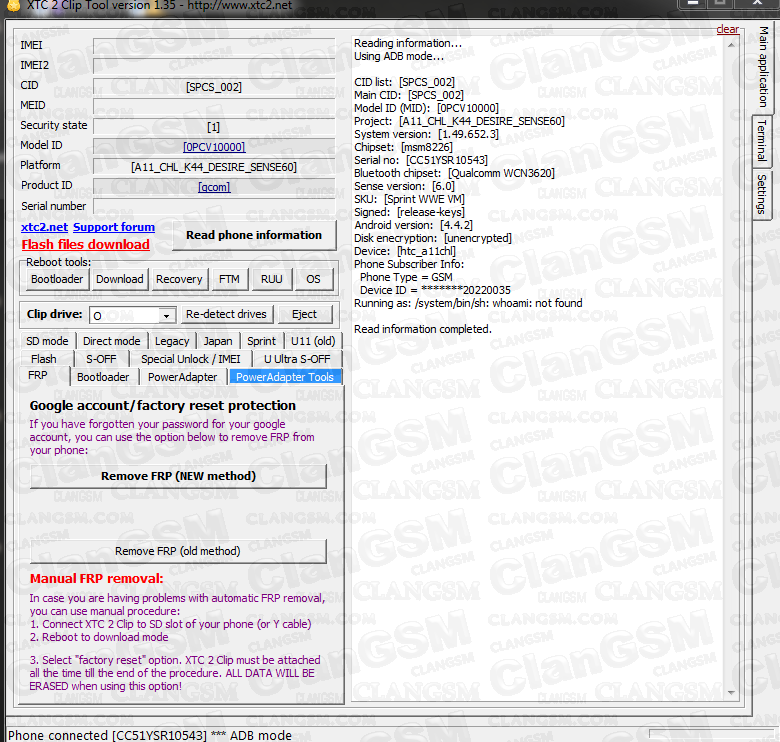The height and width of the screenshot is (742, 780).
Task: Click log scrollbar up arrow
Action: click(x=731, y=45)
